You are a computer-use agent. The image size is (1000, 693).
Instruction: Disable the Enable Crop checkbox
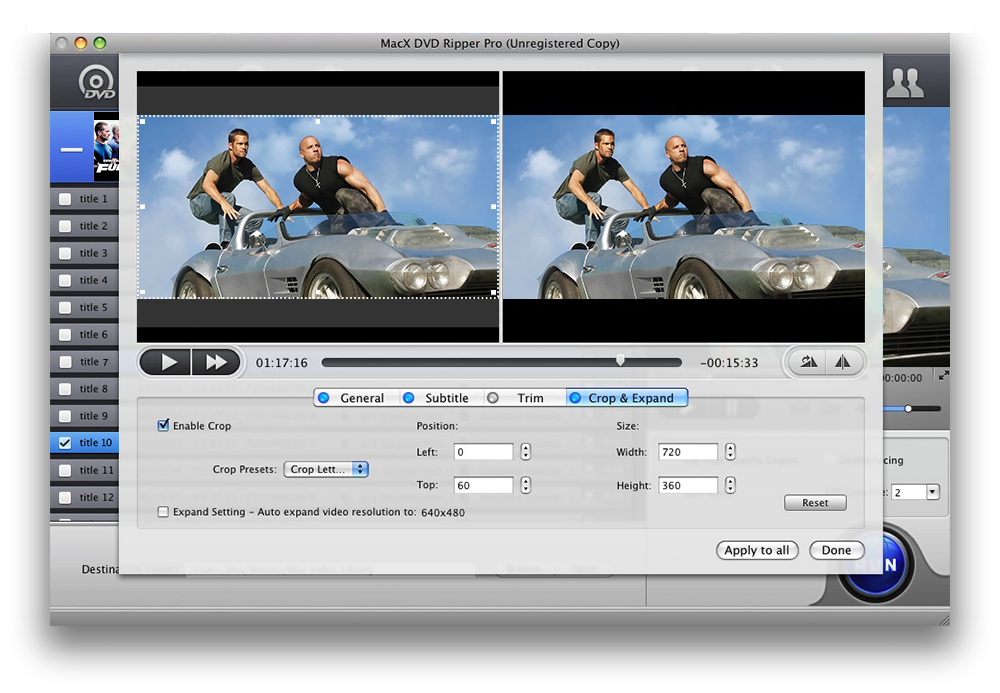(x=163, y=425)
